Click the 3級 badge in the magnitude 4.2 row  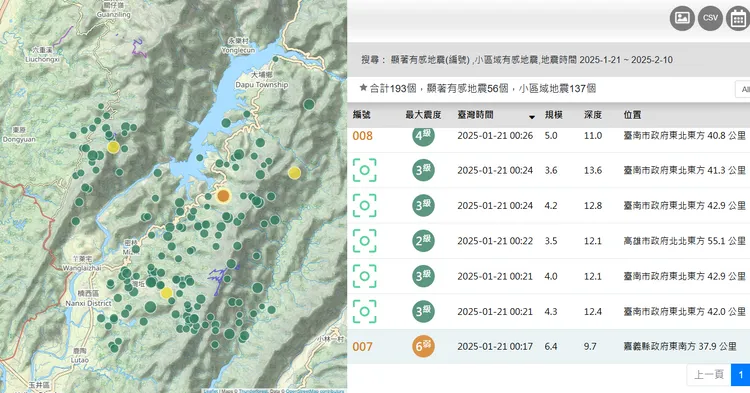pos(423,206)
